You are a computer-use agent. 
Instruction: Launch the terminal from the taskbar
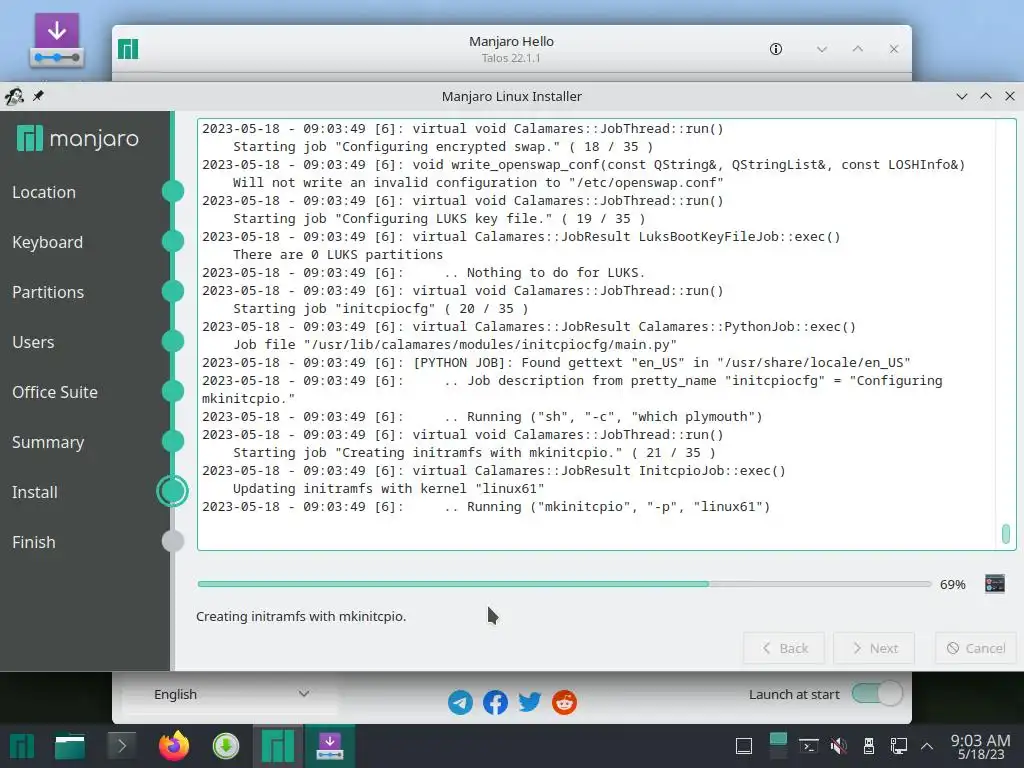121,746
